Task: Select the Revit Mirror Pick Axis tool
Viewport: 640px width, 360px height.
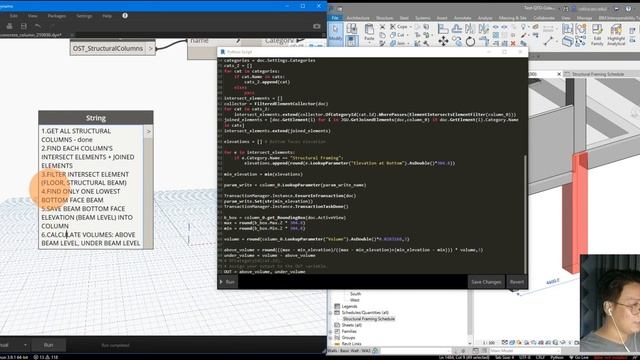Action: pos(470,29)
